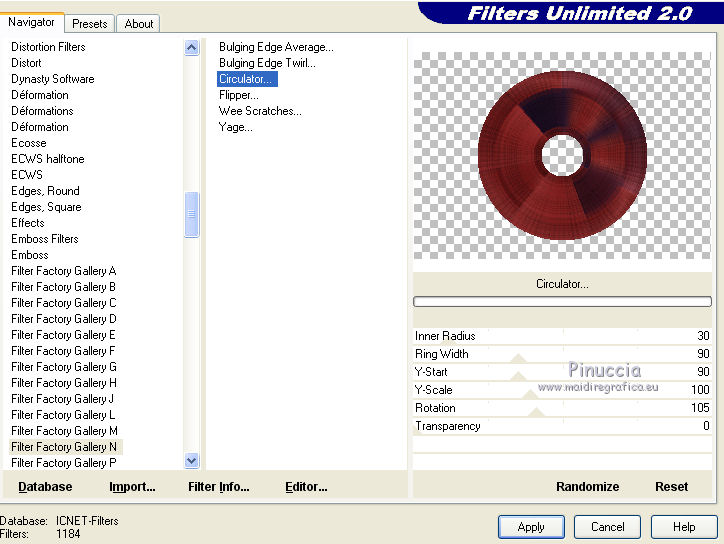Open Filter Factory Gallery P
724x544 pixels.
point(64,463)
